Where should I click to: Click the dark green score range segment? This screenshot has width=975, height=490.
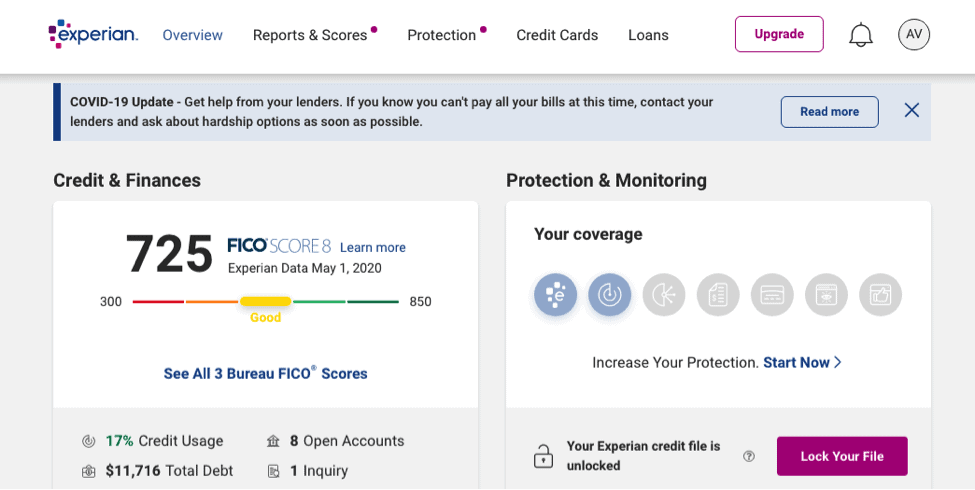point(372,302)
